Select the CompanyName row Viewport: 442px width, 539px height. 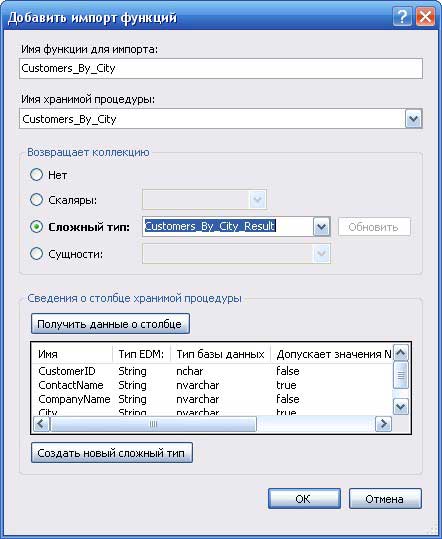[x=212, y=399]
